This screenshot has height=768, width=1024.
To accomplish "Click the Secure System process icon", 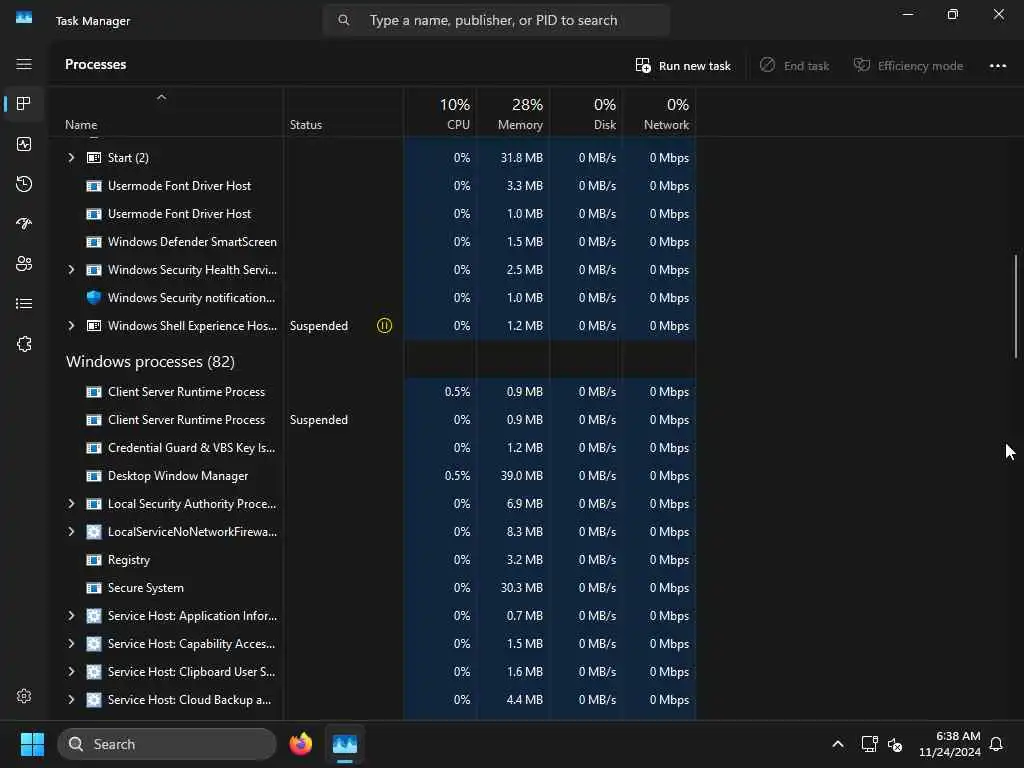I will 94,588.
